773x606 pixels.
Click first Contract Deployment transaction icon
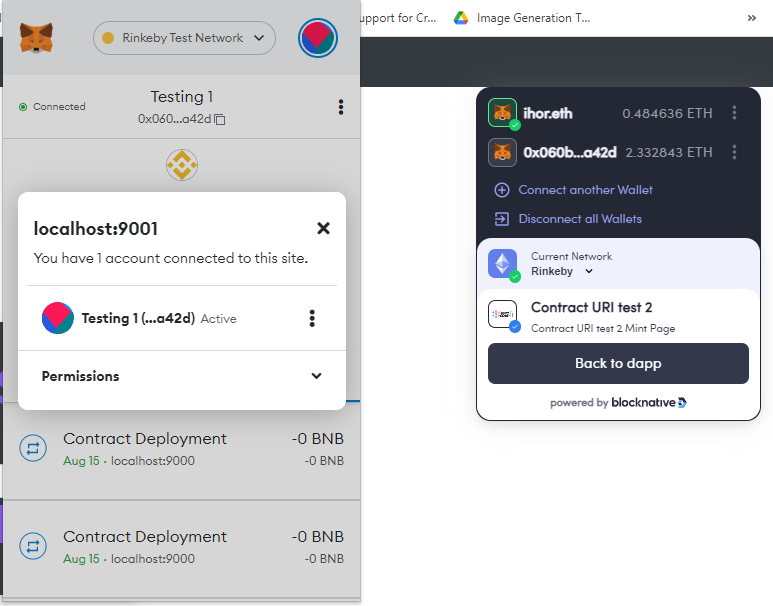coord(33,448)
